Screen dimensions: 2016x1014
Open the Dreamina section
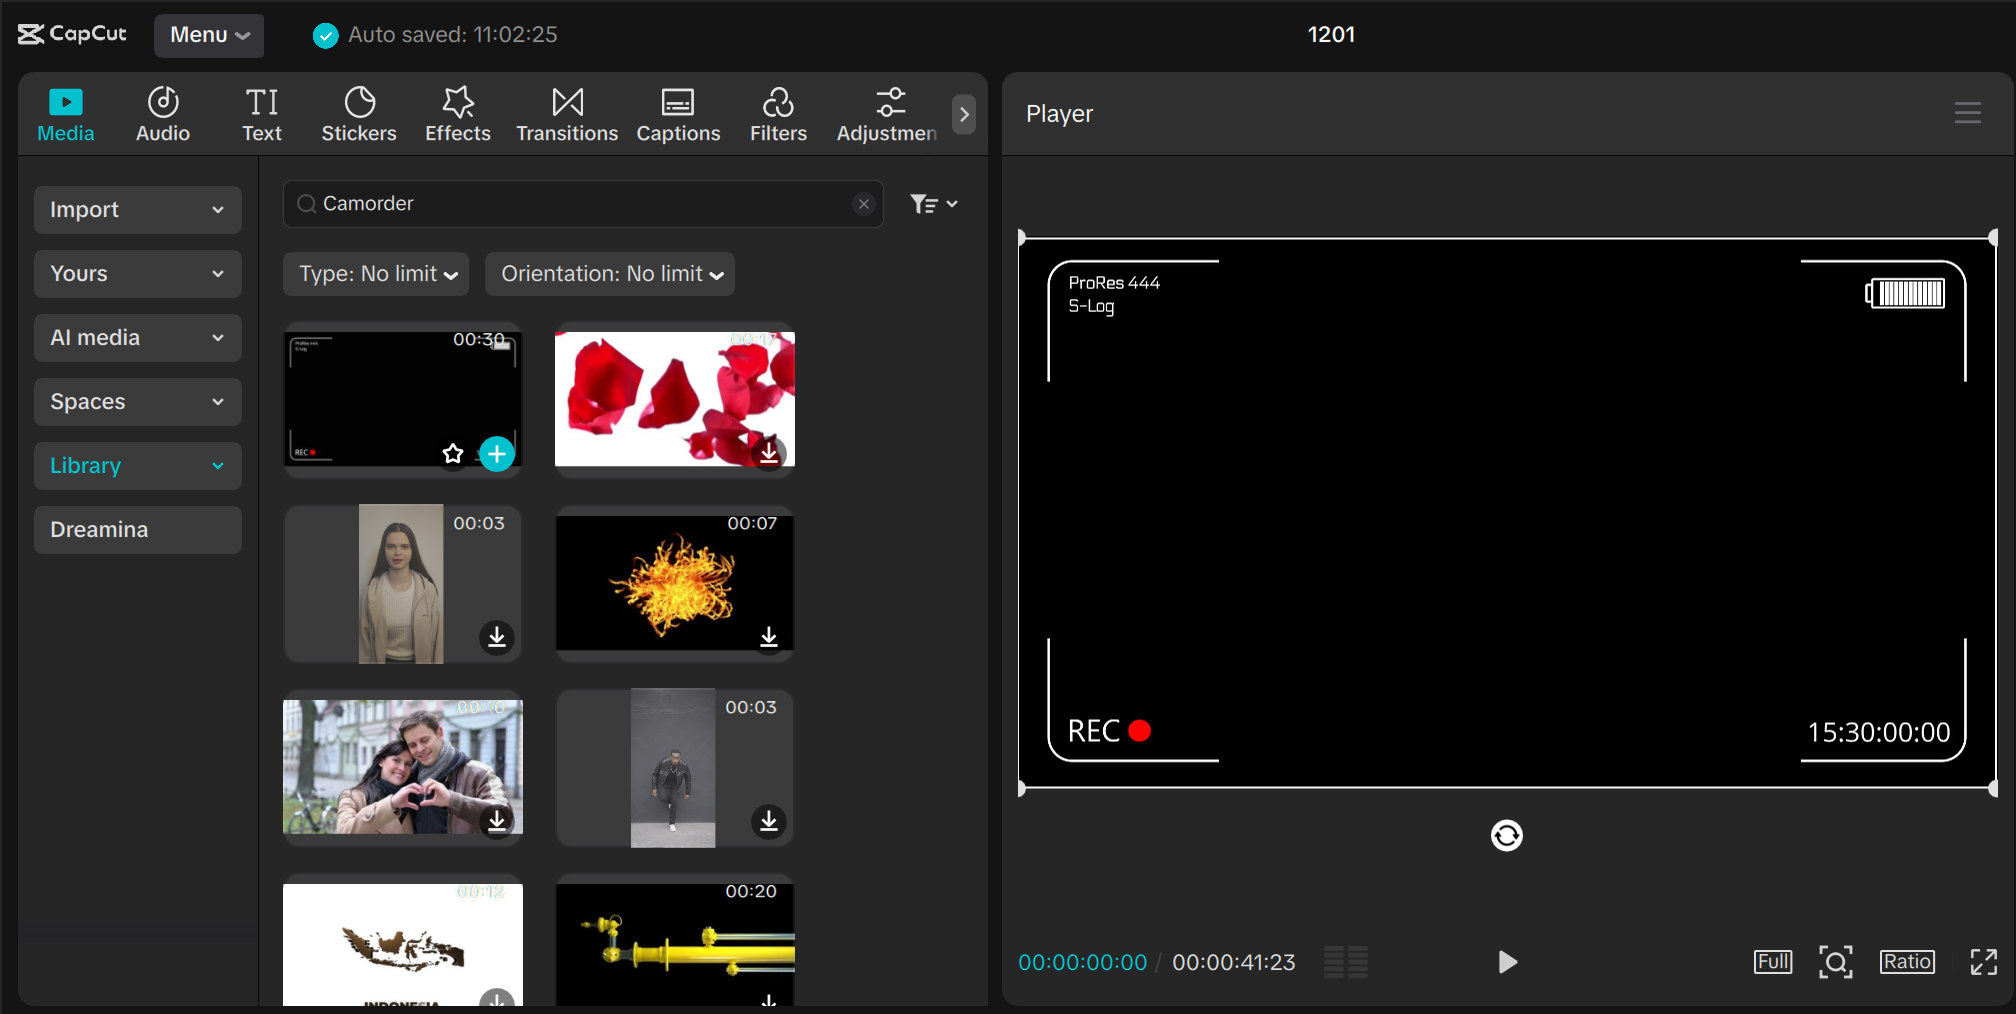(x=137, y=529)
